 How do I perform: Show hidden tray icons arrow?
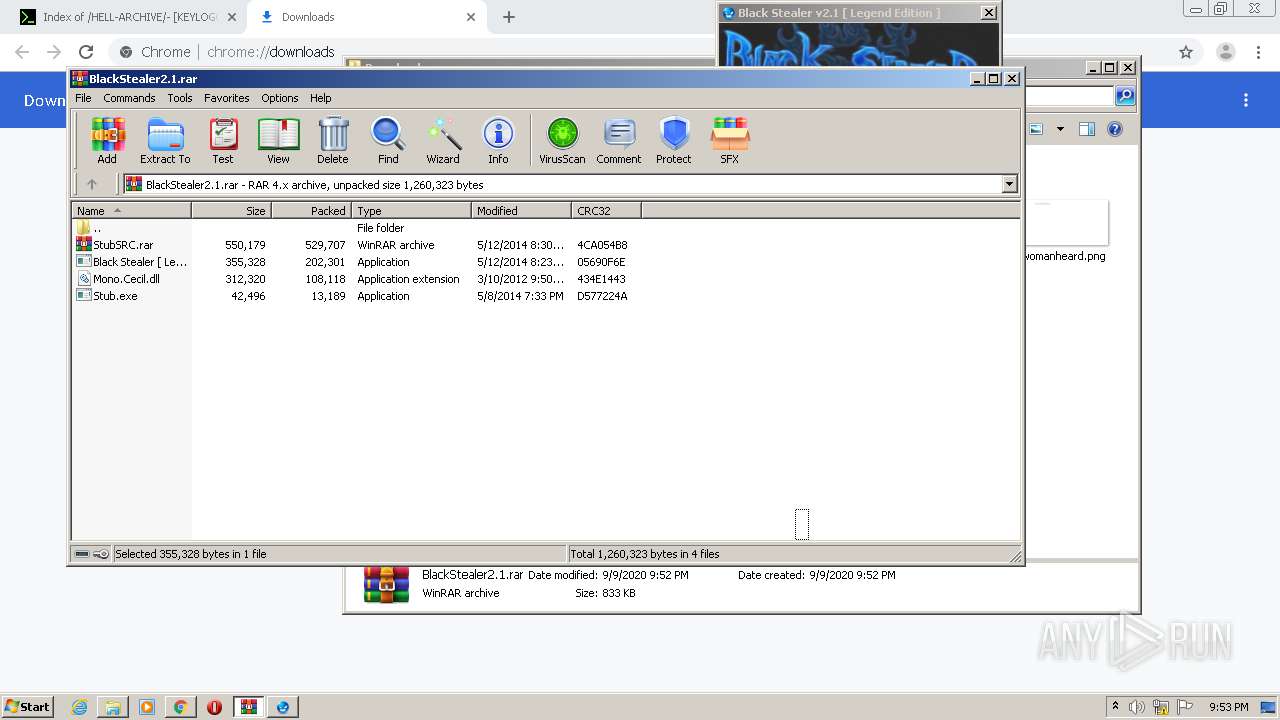pos(1116,707)
